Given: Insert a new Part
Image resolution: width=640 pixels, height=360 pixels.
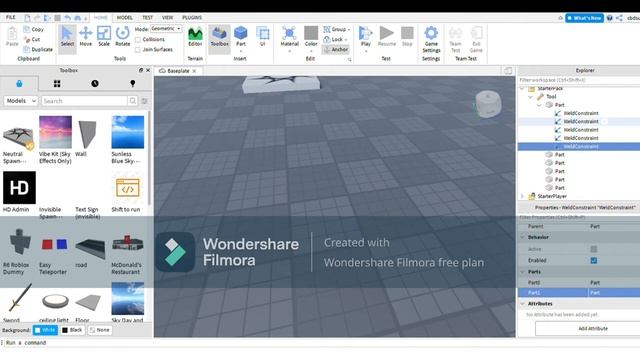Looking at the screenshot, I should [x=241, y=36].
